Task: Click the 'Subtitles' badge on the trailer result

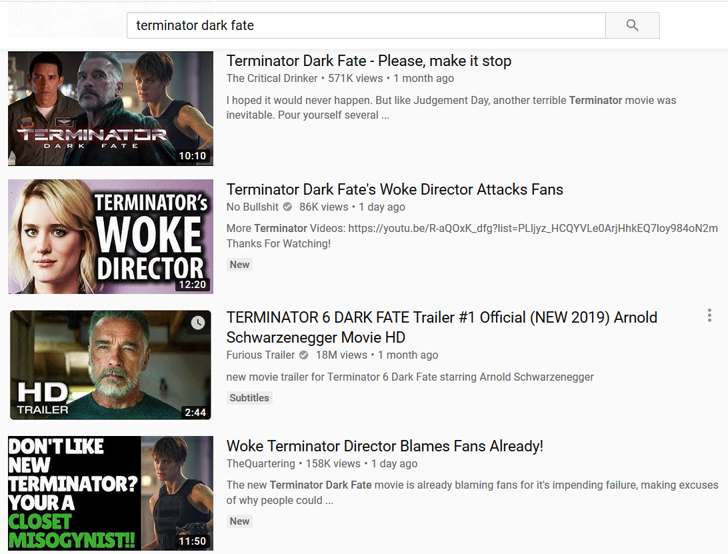Action: point(249,398)
